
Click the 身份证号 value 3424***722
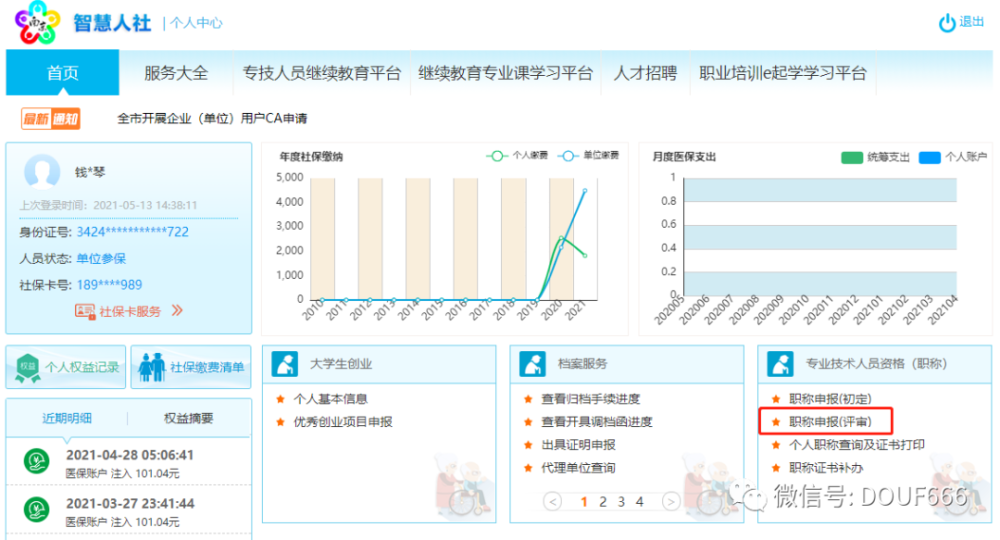(133, 232)
